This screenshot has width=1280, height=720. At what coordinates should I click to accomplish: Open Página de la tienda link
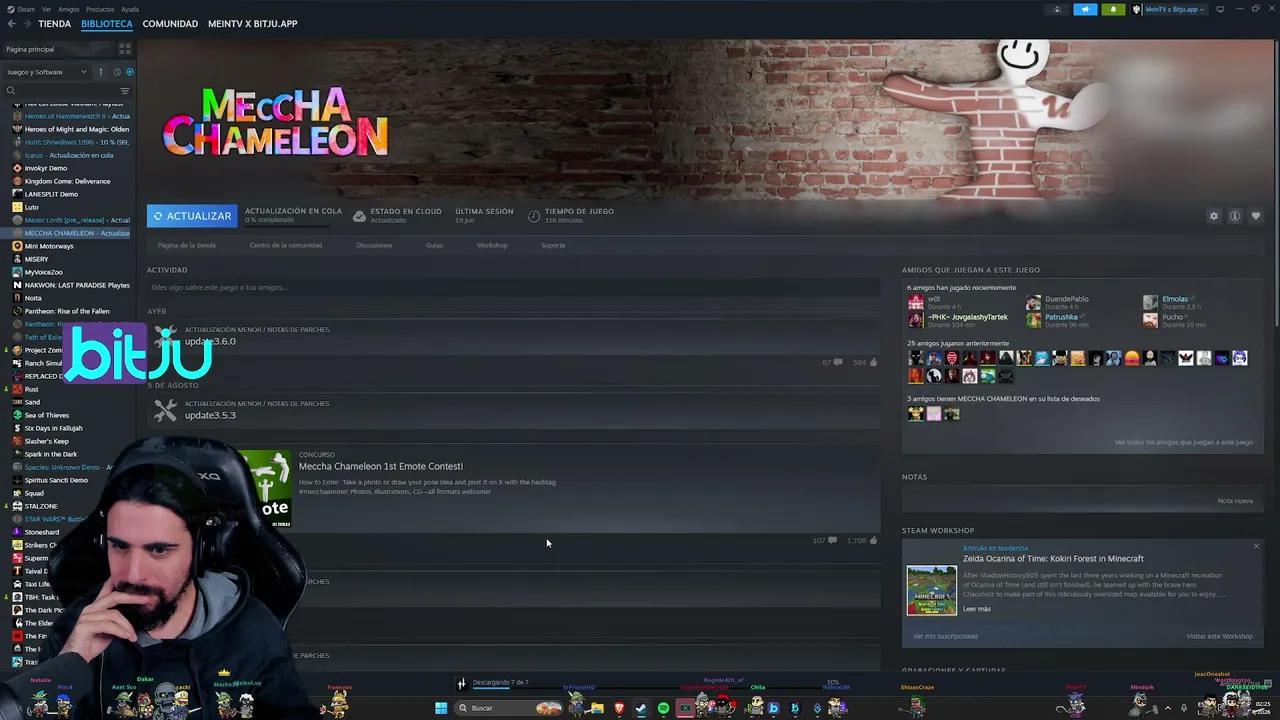tap(187, 245)
